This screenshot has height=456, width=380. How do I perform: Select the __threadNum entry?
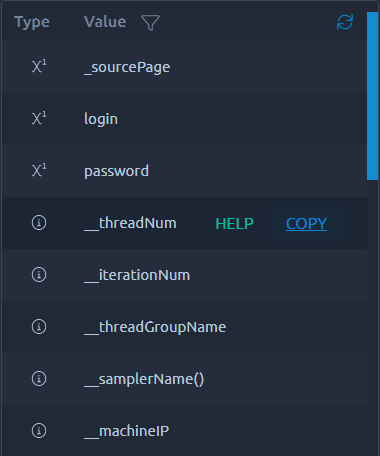[x=184, y=223]
